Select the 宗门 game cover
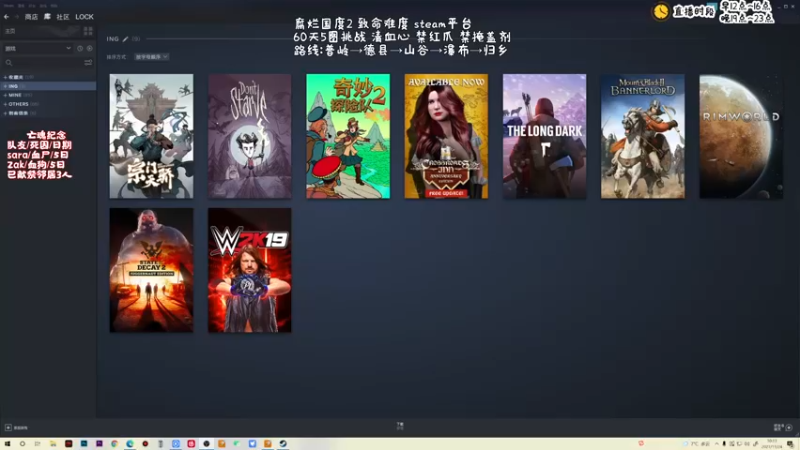Viewport: 800px width, 450px height. click(x=152, y=136)
